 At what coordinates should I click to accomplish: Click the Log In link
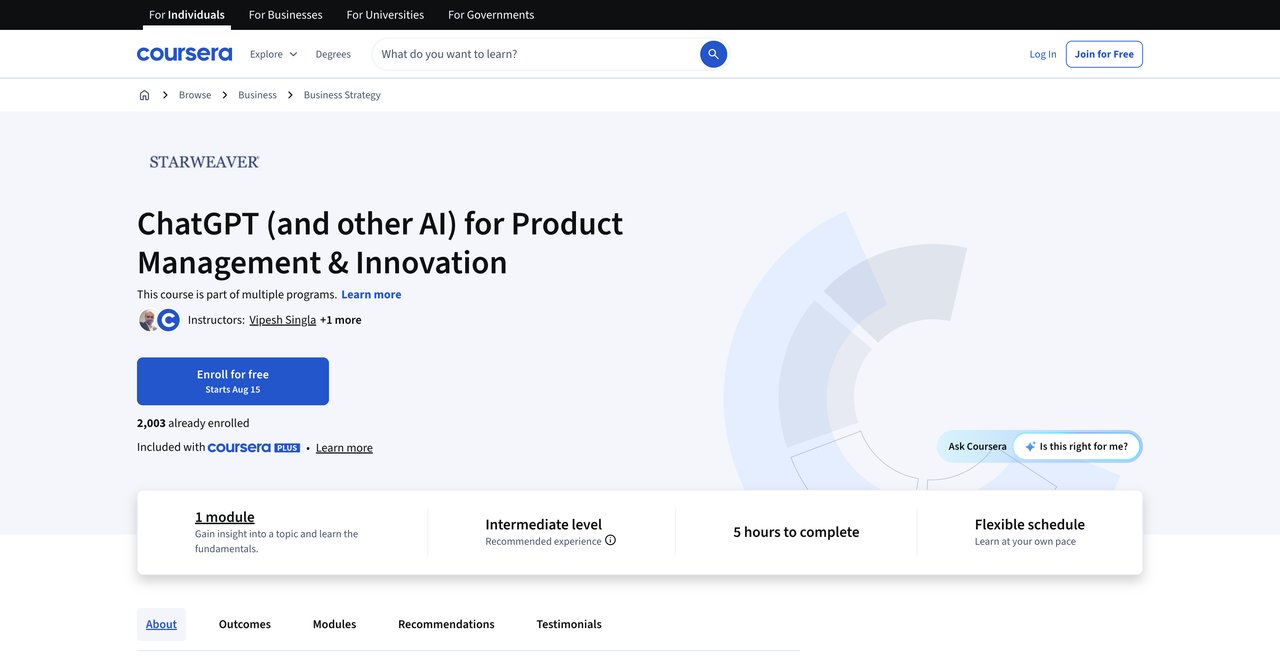[1043, 54]
